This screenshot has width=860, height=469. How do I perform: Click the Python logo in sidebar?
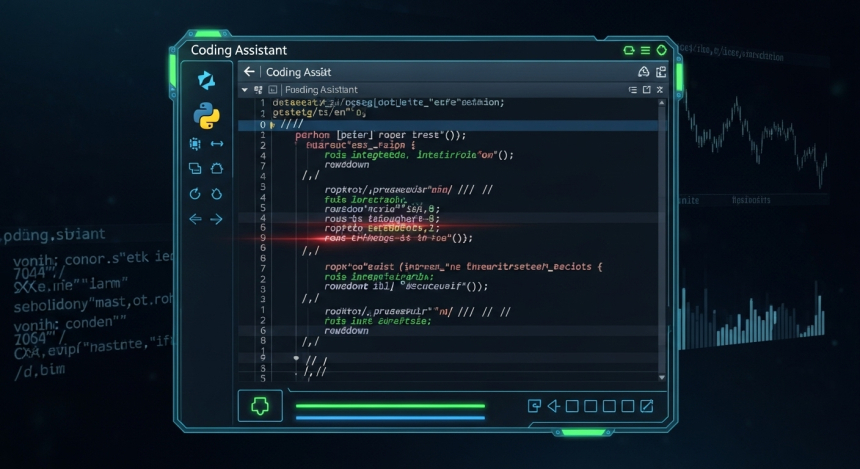click(x=207, y=116)
